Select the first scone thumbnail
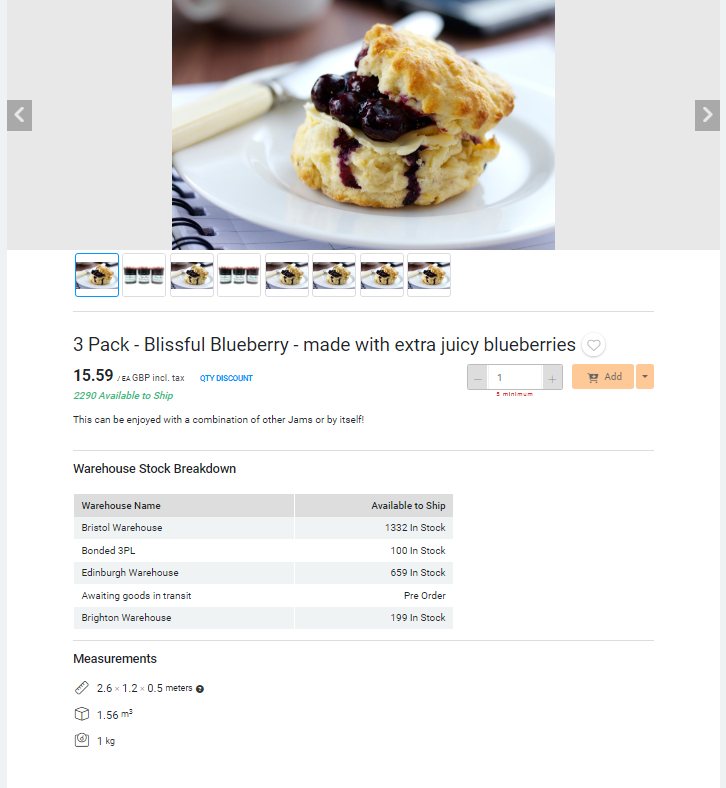 point(97,275)
